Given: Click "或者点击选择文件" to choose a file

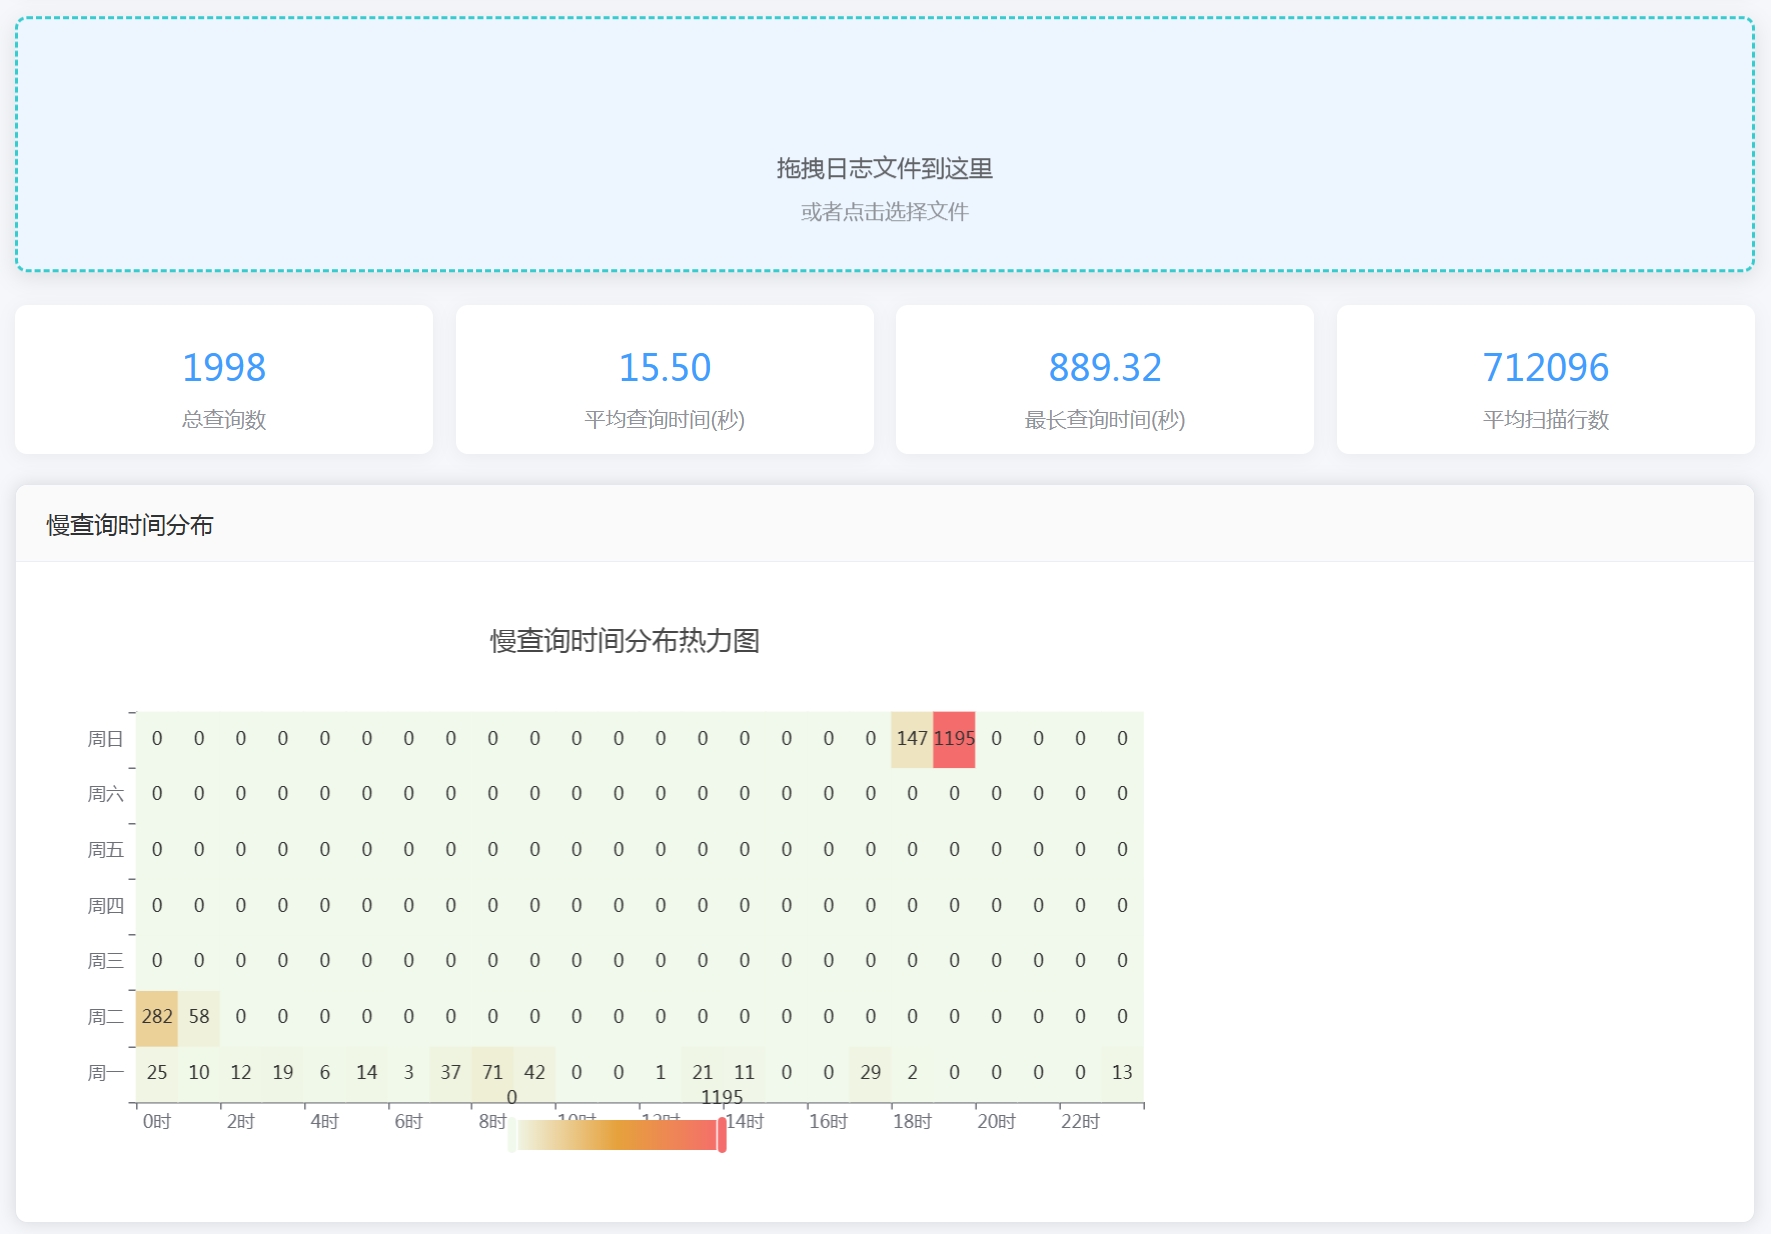Looking at the screenshot, I should tap(885, 211).
